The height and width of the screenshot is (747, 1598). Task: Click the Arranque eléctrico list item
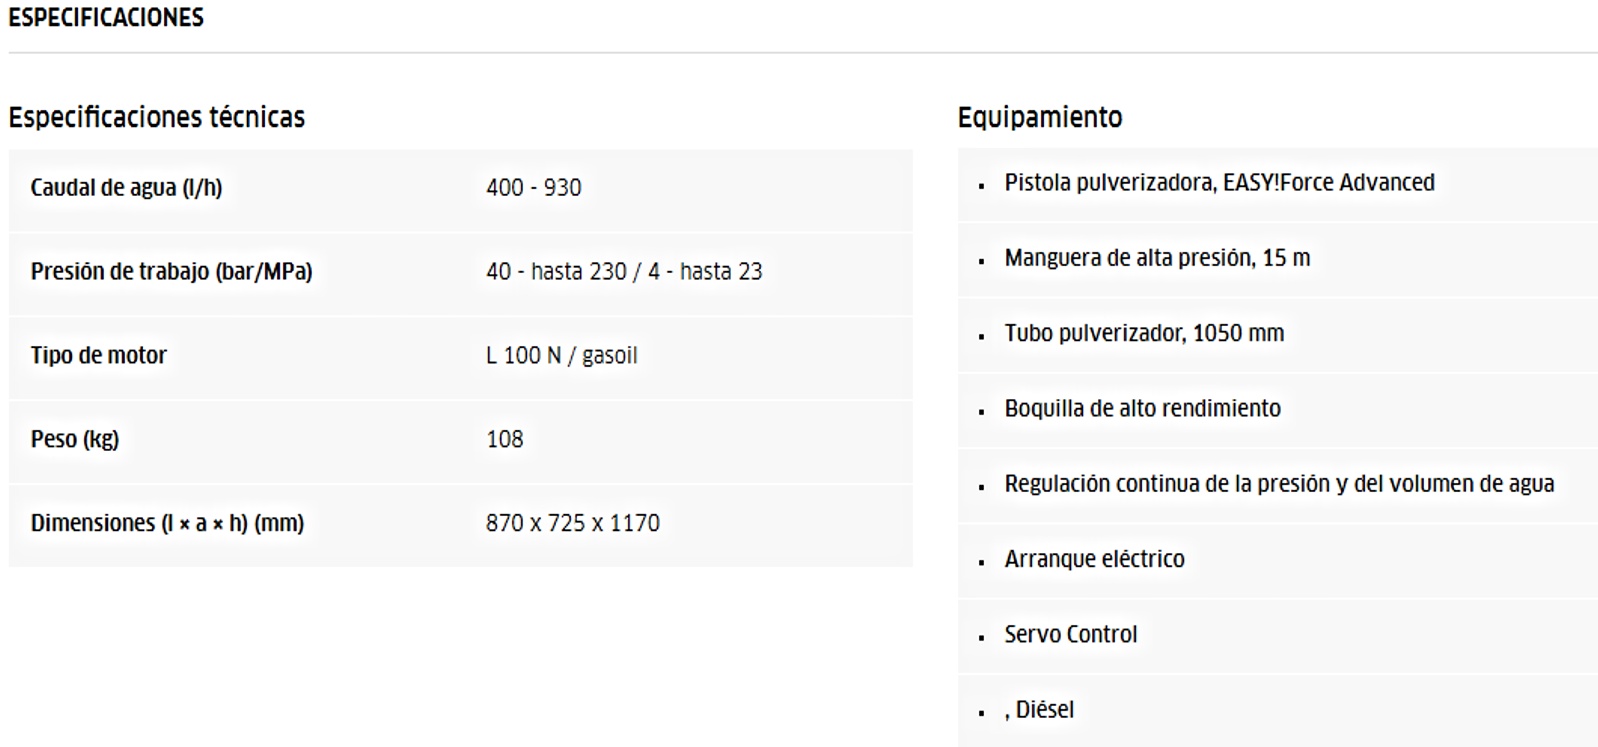[x=1095, y=559]
